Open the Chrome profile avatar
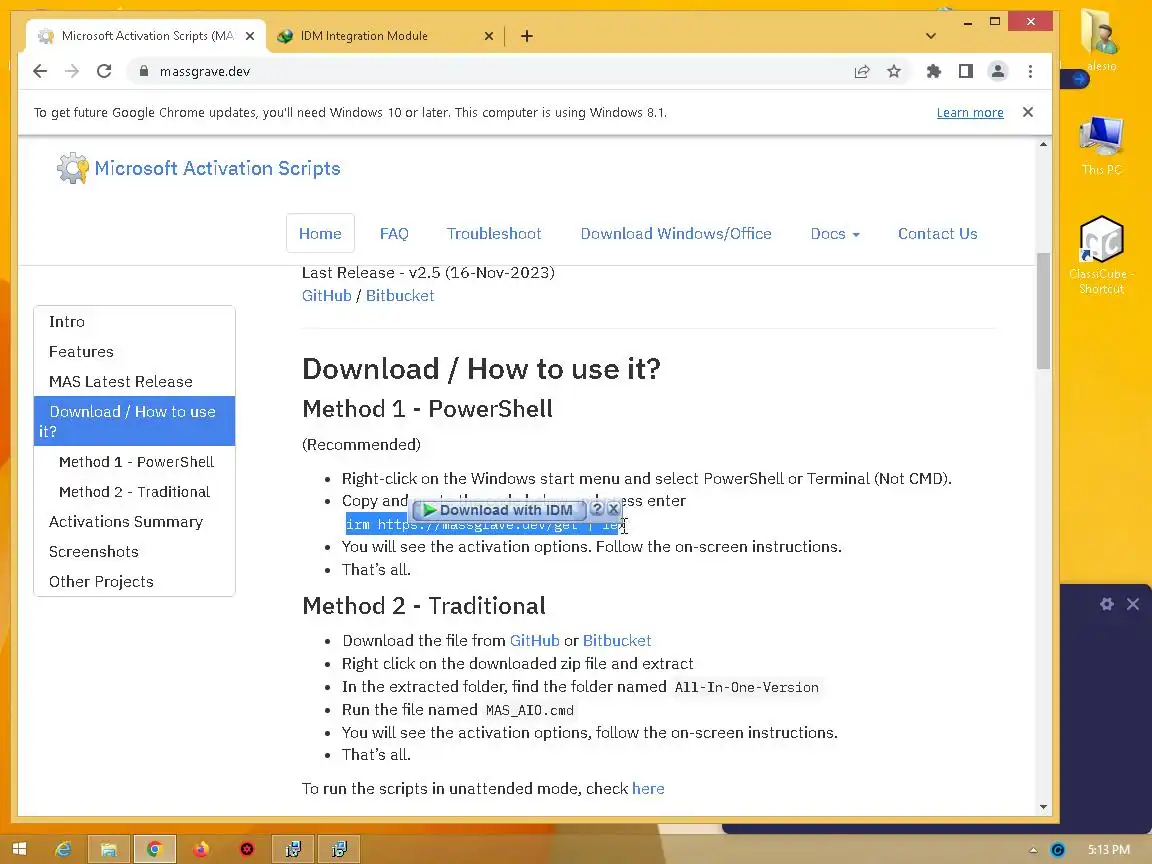The image size is (1152, 864). tap(998, 71)
